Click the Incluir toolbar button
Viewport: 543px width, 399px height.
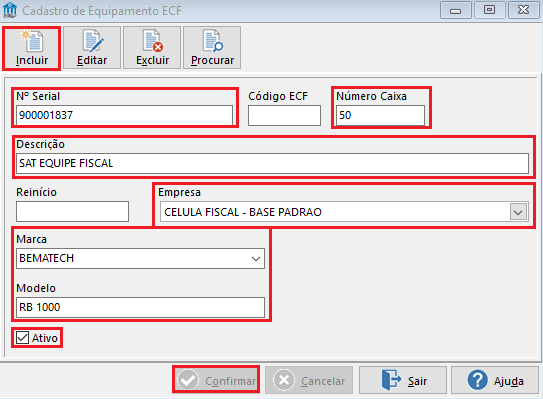tap(32, 48)
